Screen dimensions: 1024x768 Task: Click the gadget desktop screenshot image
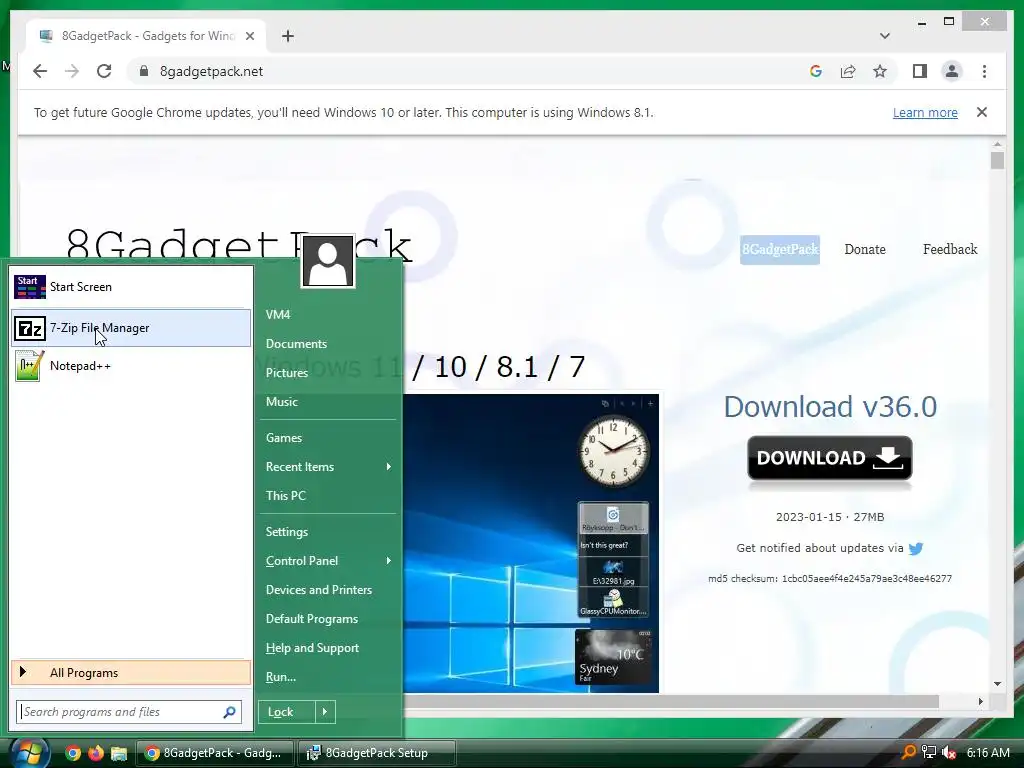pos(531,543)
